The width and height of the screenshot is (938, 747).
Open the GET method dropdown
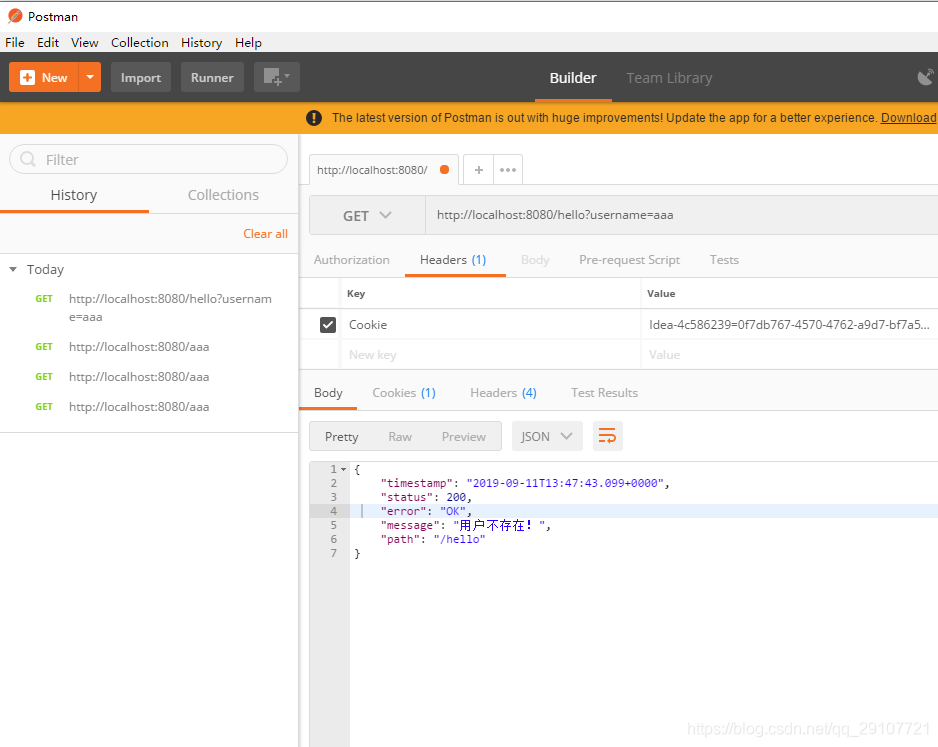point(367,215)
